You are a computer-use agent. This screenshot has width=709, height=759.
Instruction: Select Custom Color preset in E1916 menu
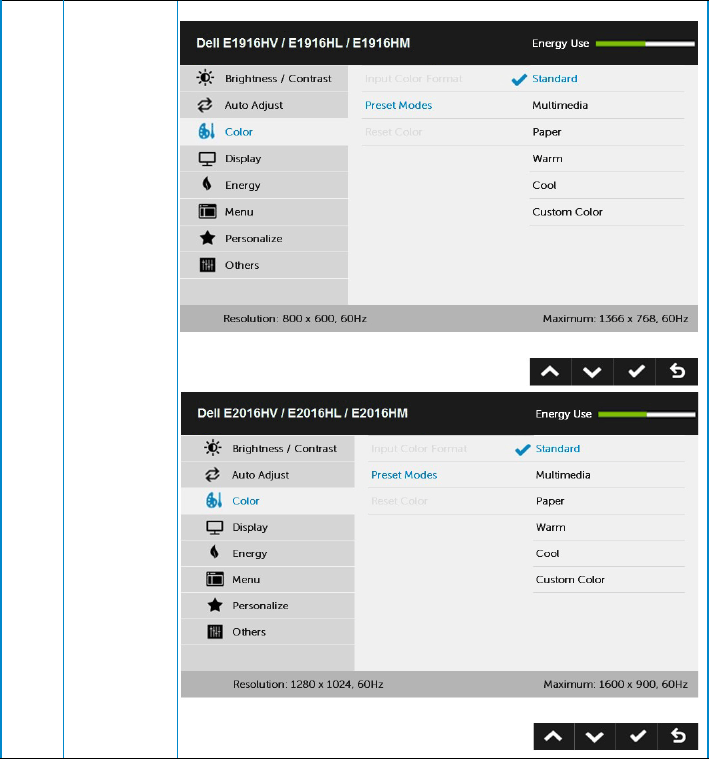coord(567,212)
